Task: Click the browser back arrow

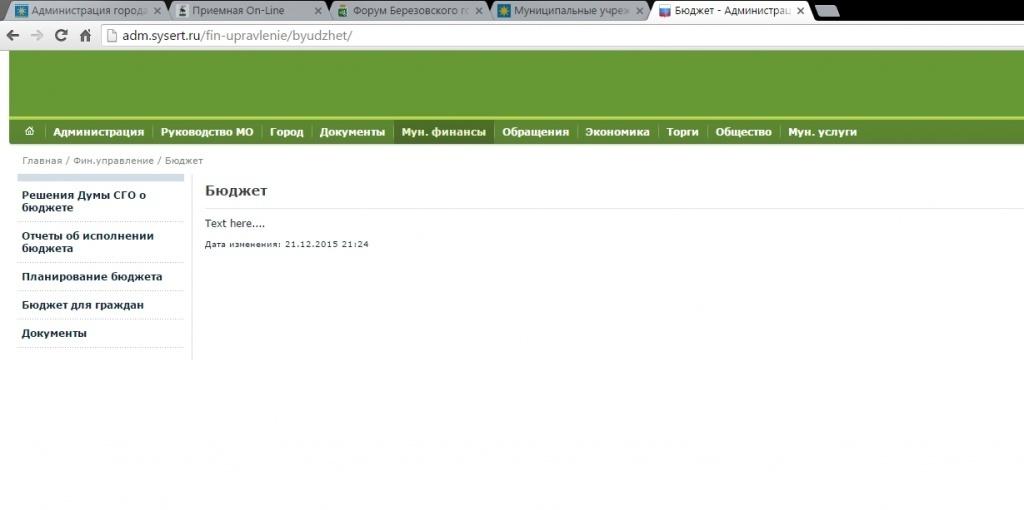Action: click(13, 35)
